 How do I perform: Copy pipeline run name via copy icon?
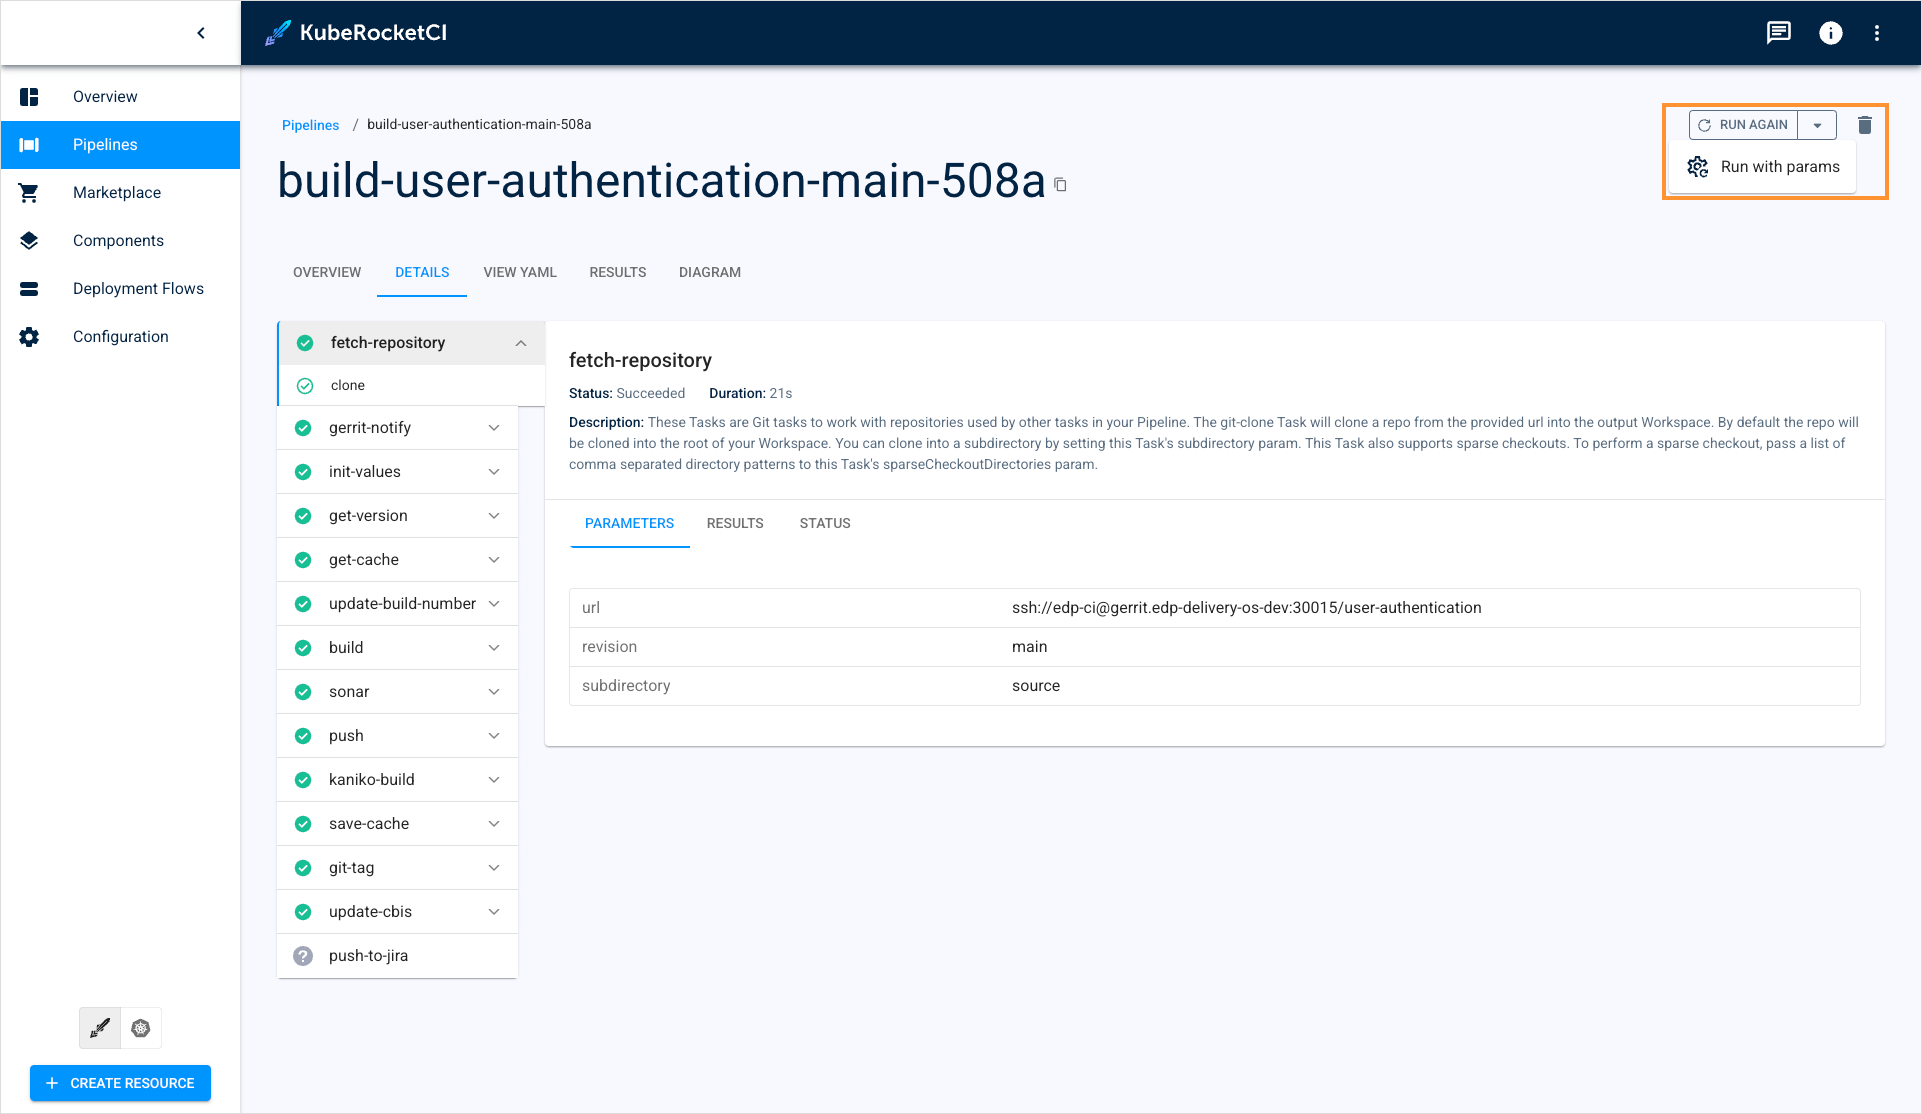[1061, 185]
